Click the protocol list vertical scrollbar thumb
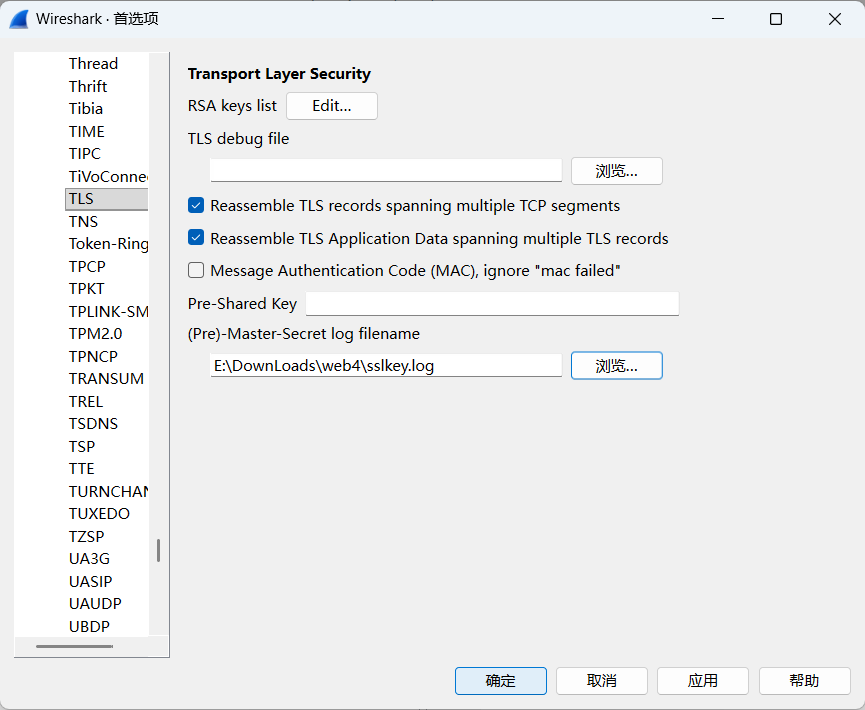This screenshot has height=710, width=865. coord(158,551)
